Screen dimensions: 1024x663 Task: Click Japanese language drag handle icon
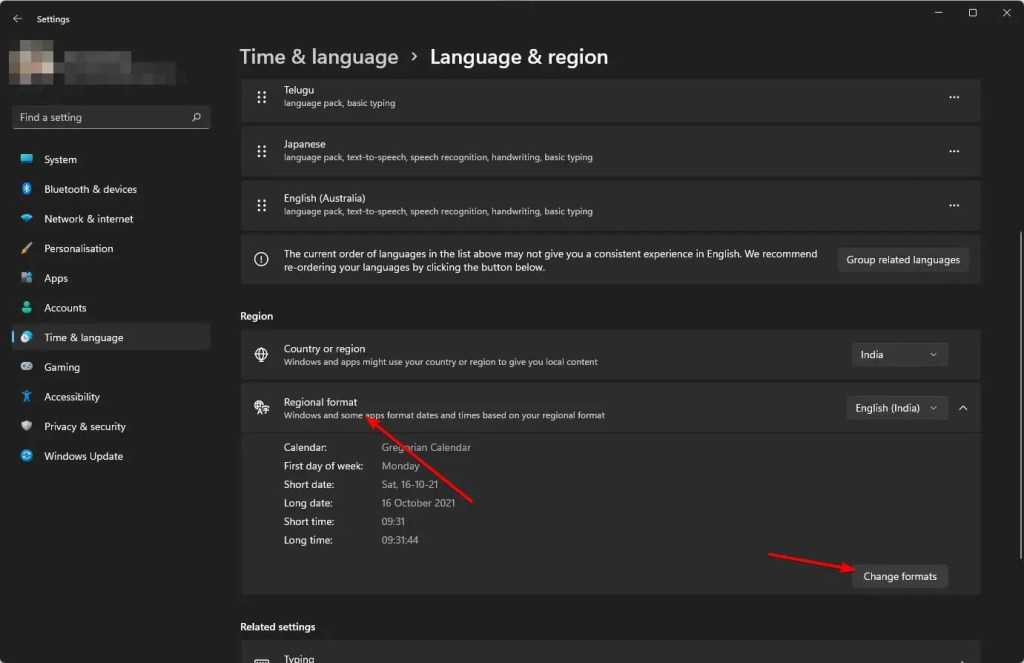pos(261,151)
